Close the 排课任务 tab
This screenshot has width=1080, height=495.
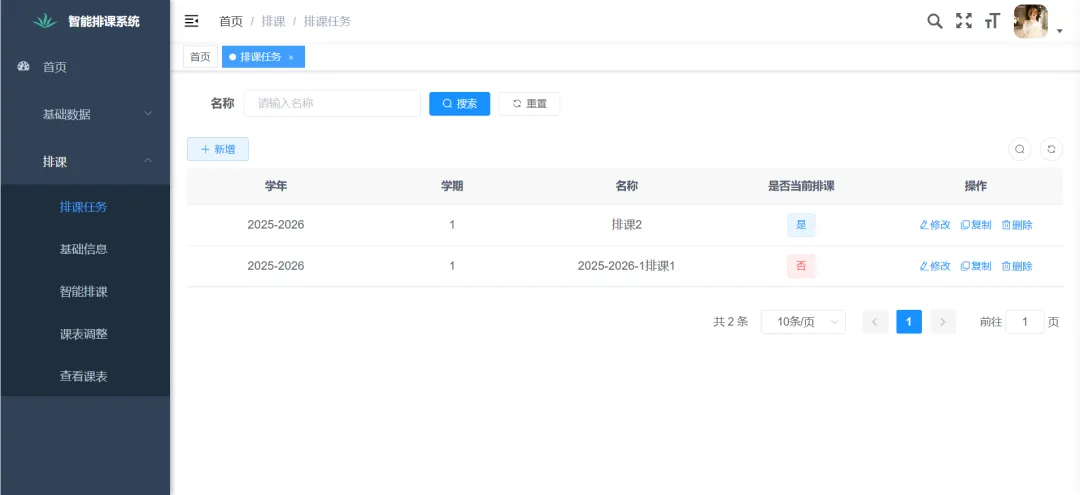[x=291, y=58]
